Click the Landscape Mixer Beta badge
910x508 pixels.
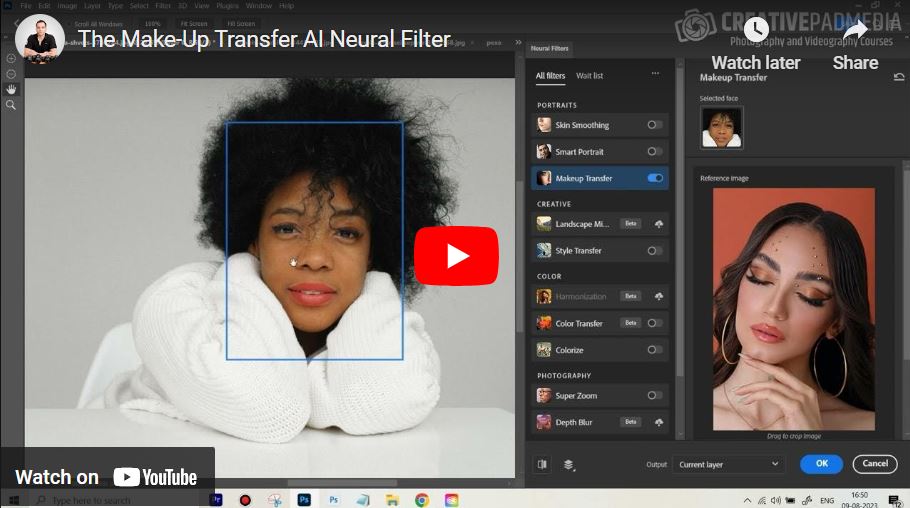(631, 224)
